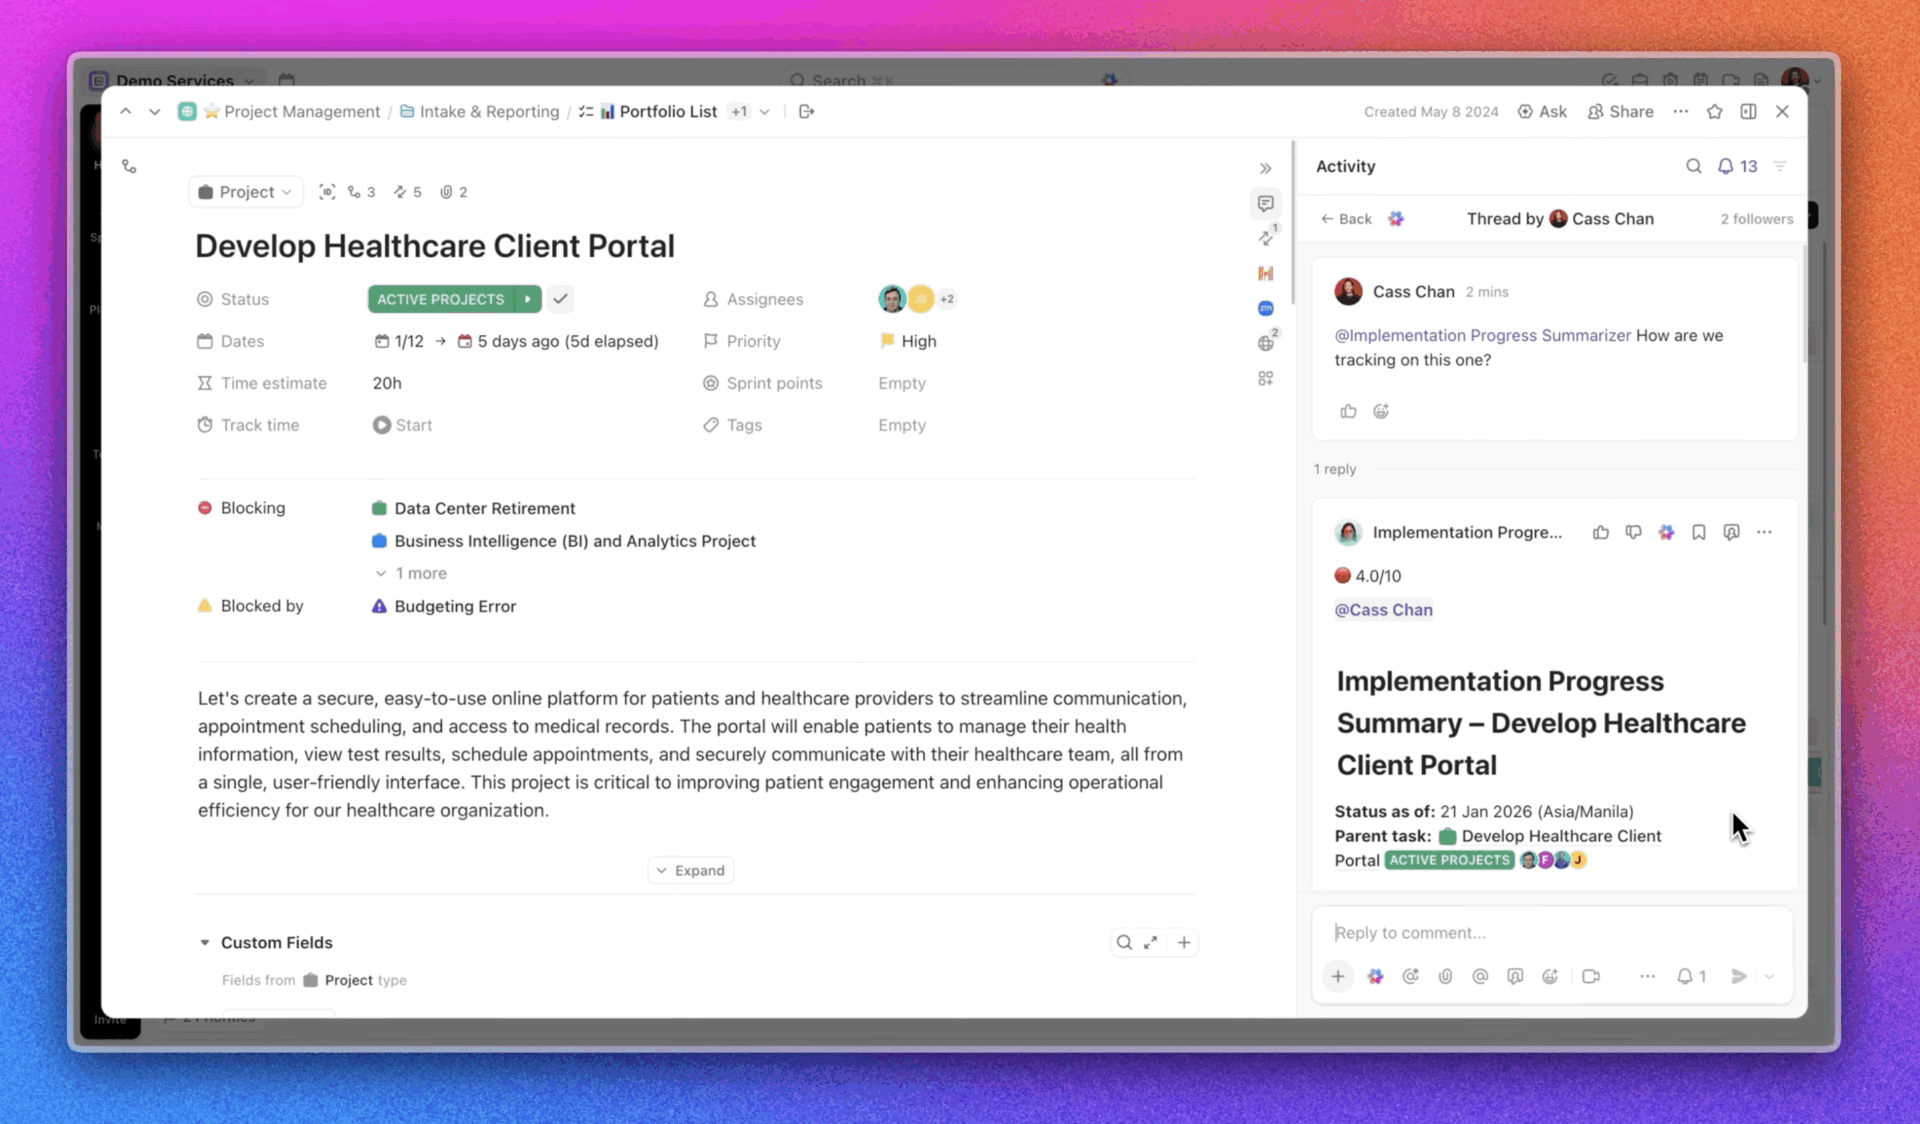Open Project Management breadcrumb space
The height and width of the screenshot is (1124, 1920).
[x=301, y=111]
